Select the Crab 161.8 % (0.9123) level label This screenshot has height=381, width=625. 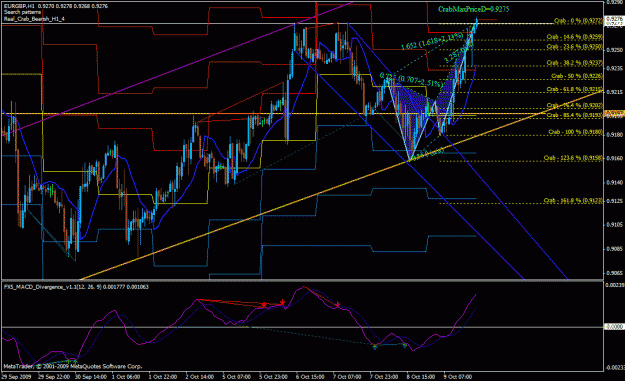tap(573, 200)
